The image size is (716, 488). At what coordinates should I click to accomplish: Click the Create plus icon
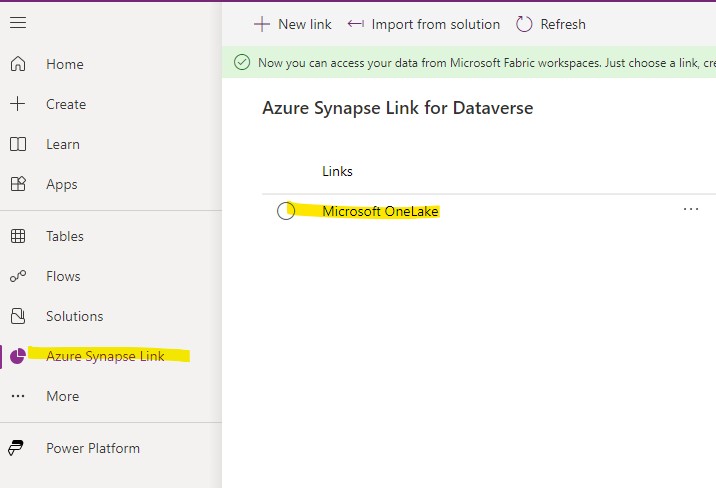click(17, 104)
